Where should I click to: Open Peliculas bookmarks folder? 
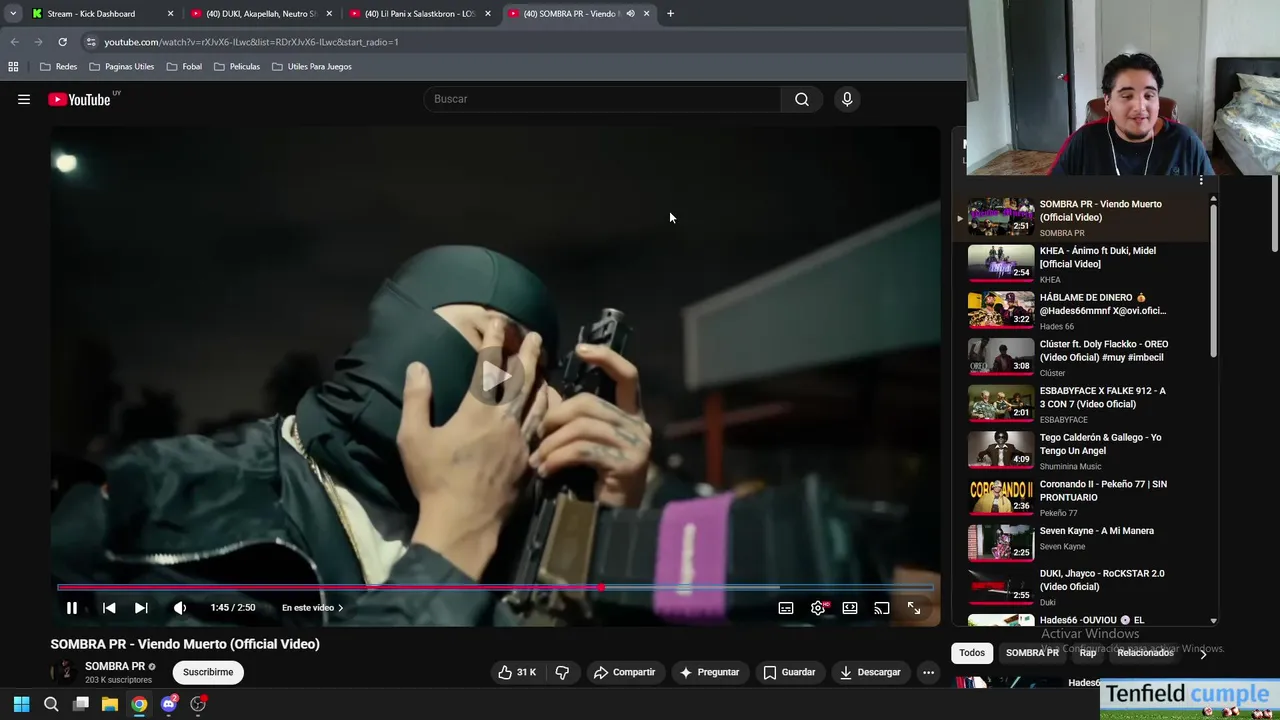(x=237, y=67)
